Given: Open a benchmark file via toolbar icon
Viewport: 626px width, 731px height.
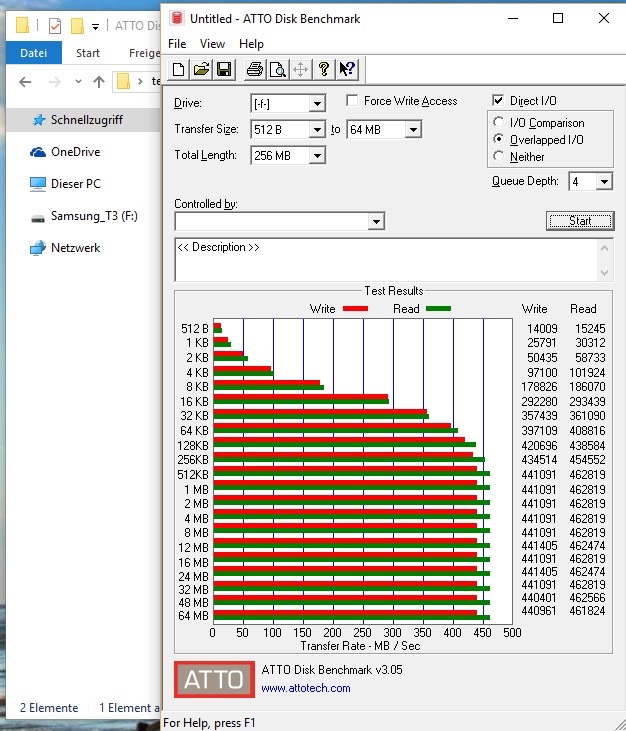Looking at the screenshot, I should pyautogui.click(x=201, y=70).
